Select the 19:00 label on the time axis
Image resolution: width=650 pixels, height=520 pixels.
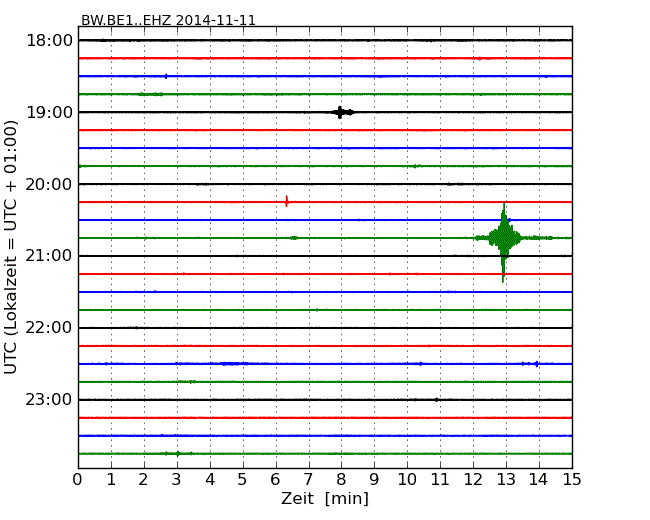point(49,112)
